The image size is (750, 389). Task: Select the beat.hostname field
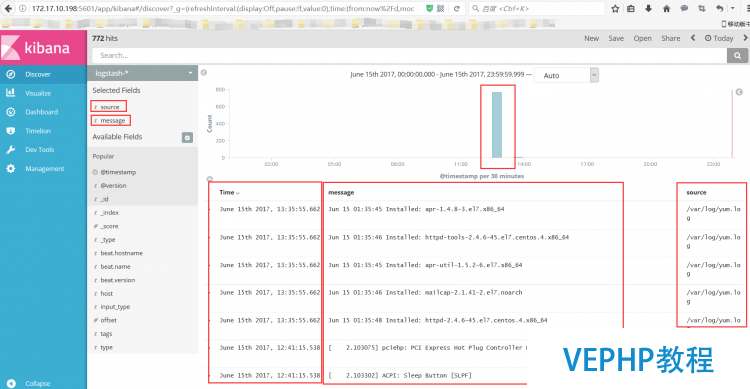(121, 253)
